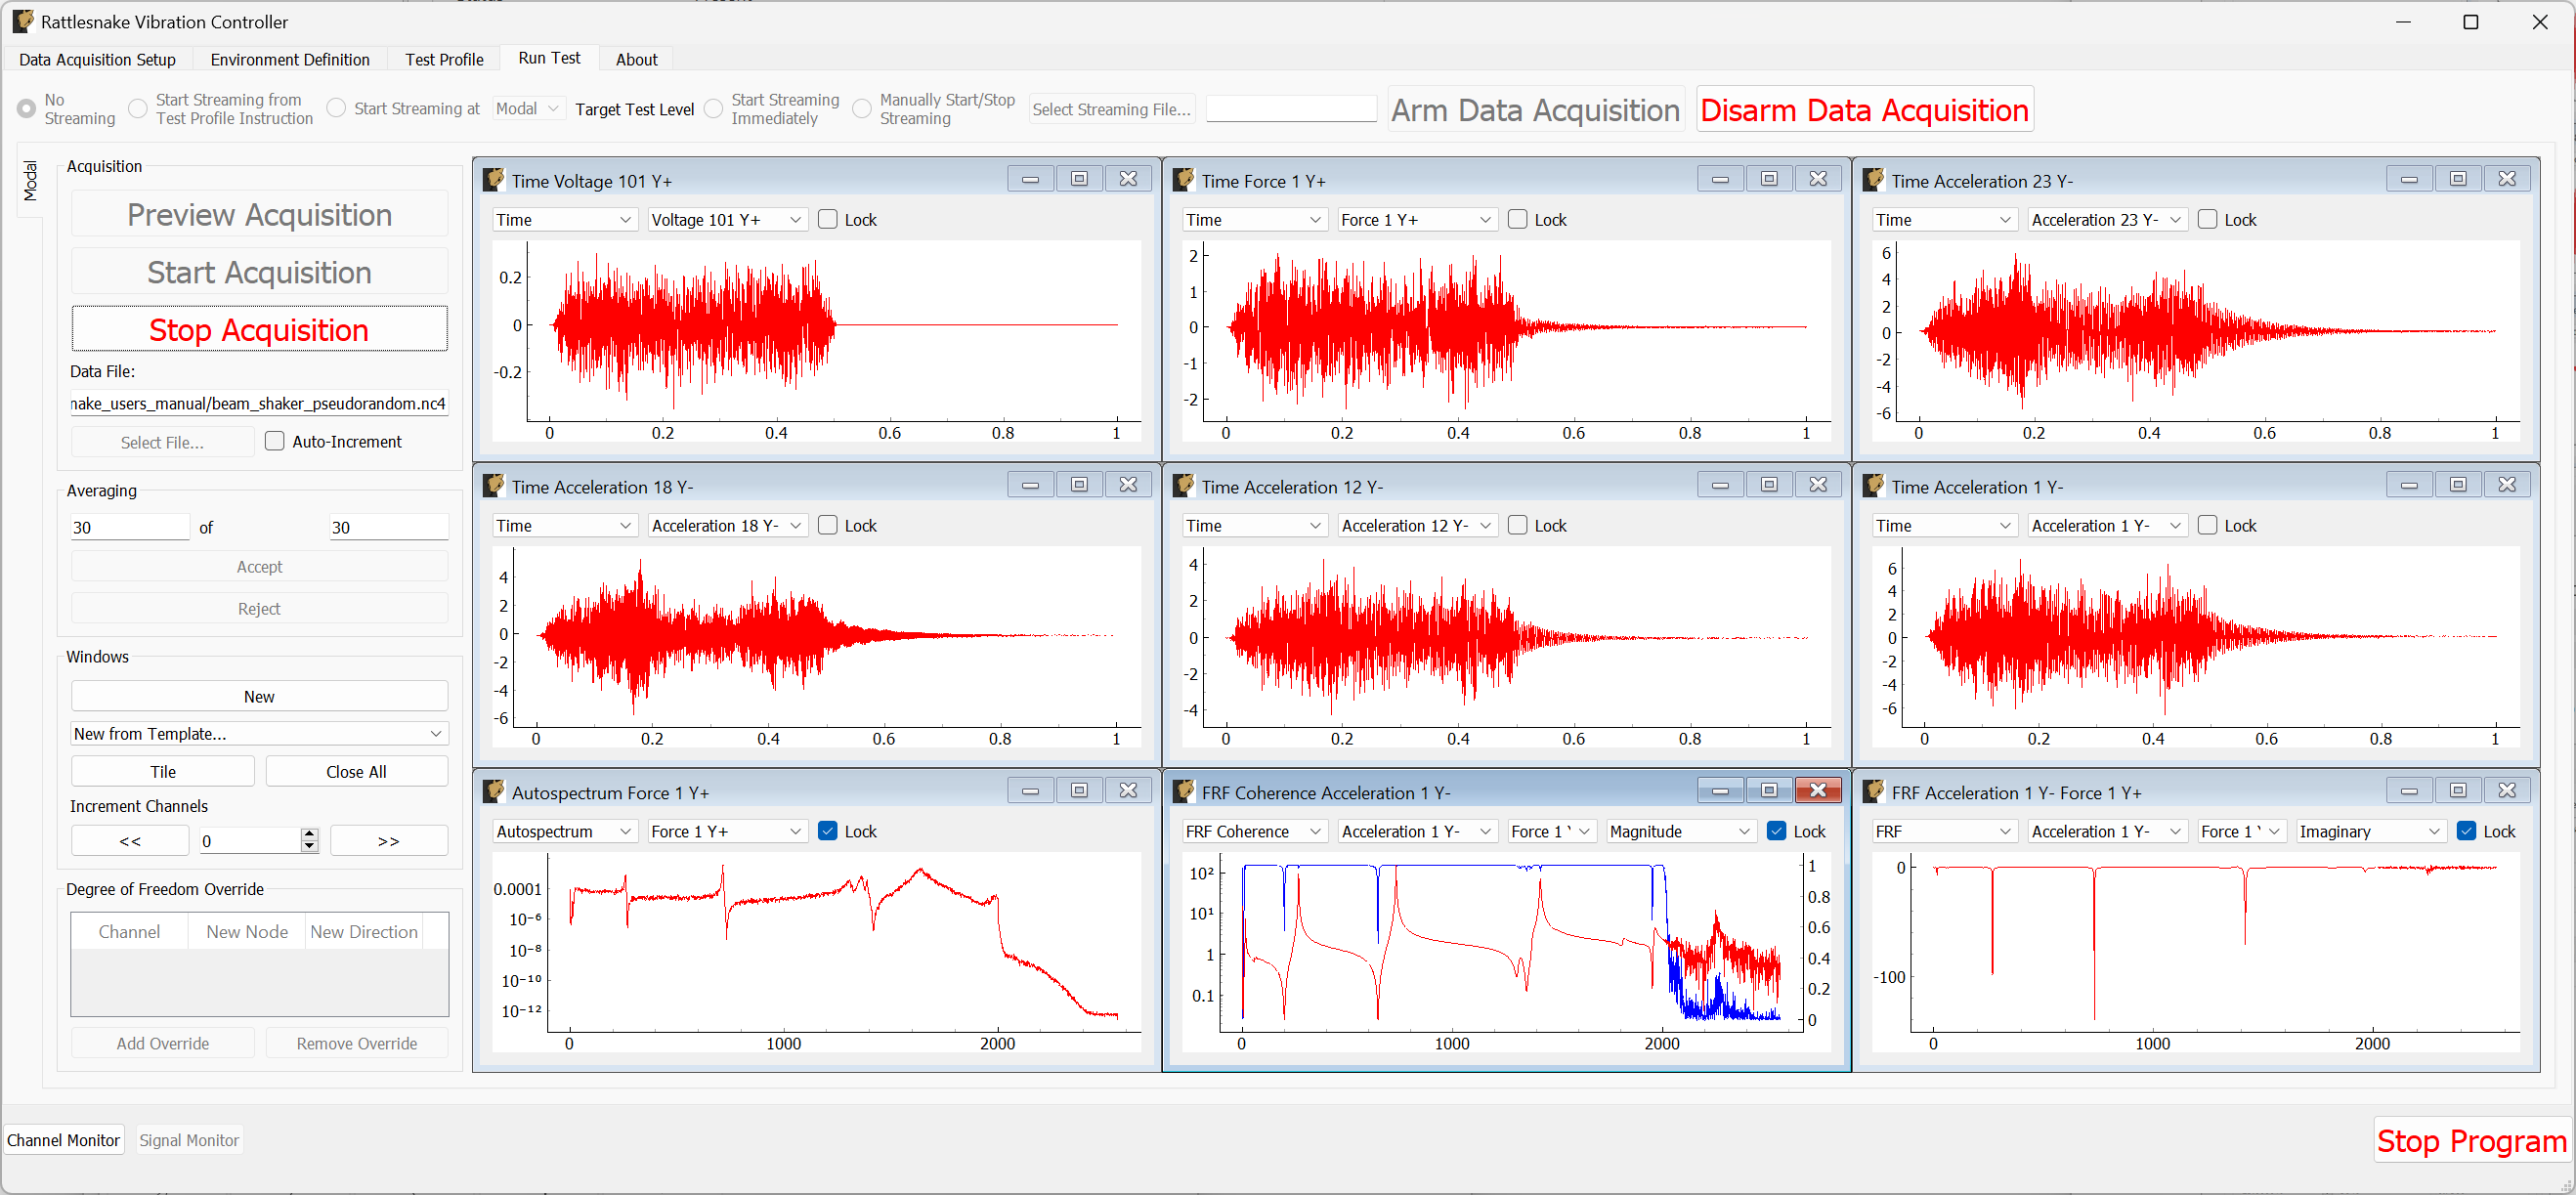This screenshot has height=1195, width=2576.
Task: Click inside the Data File path field
Action: tap(258, 403)
